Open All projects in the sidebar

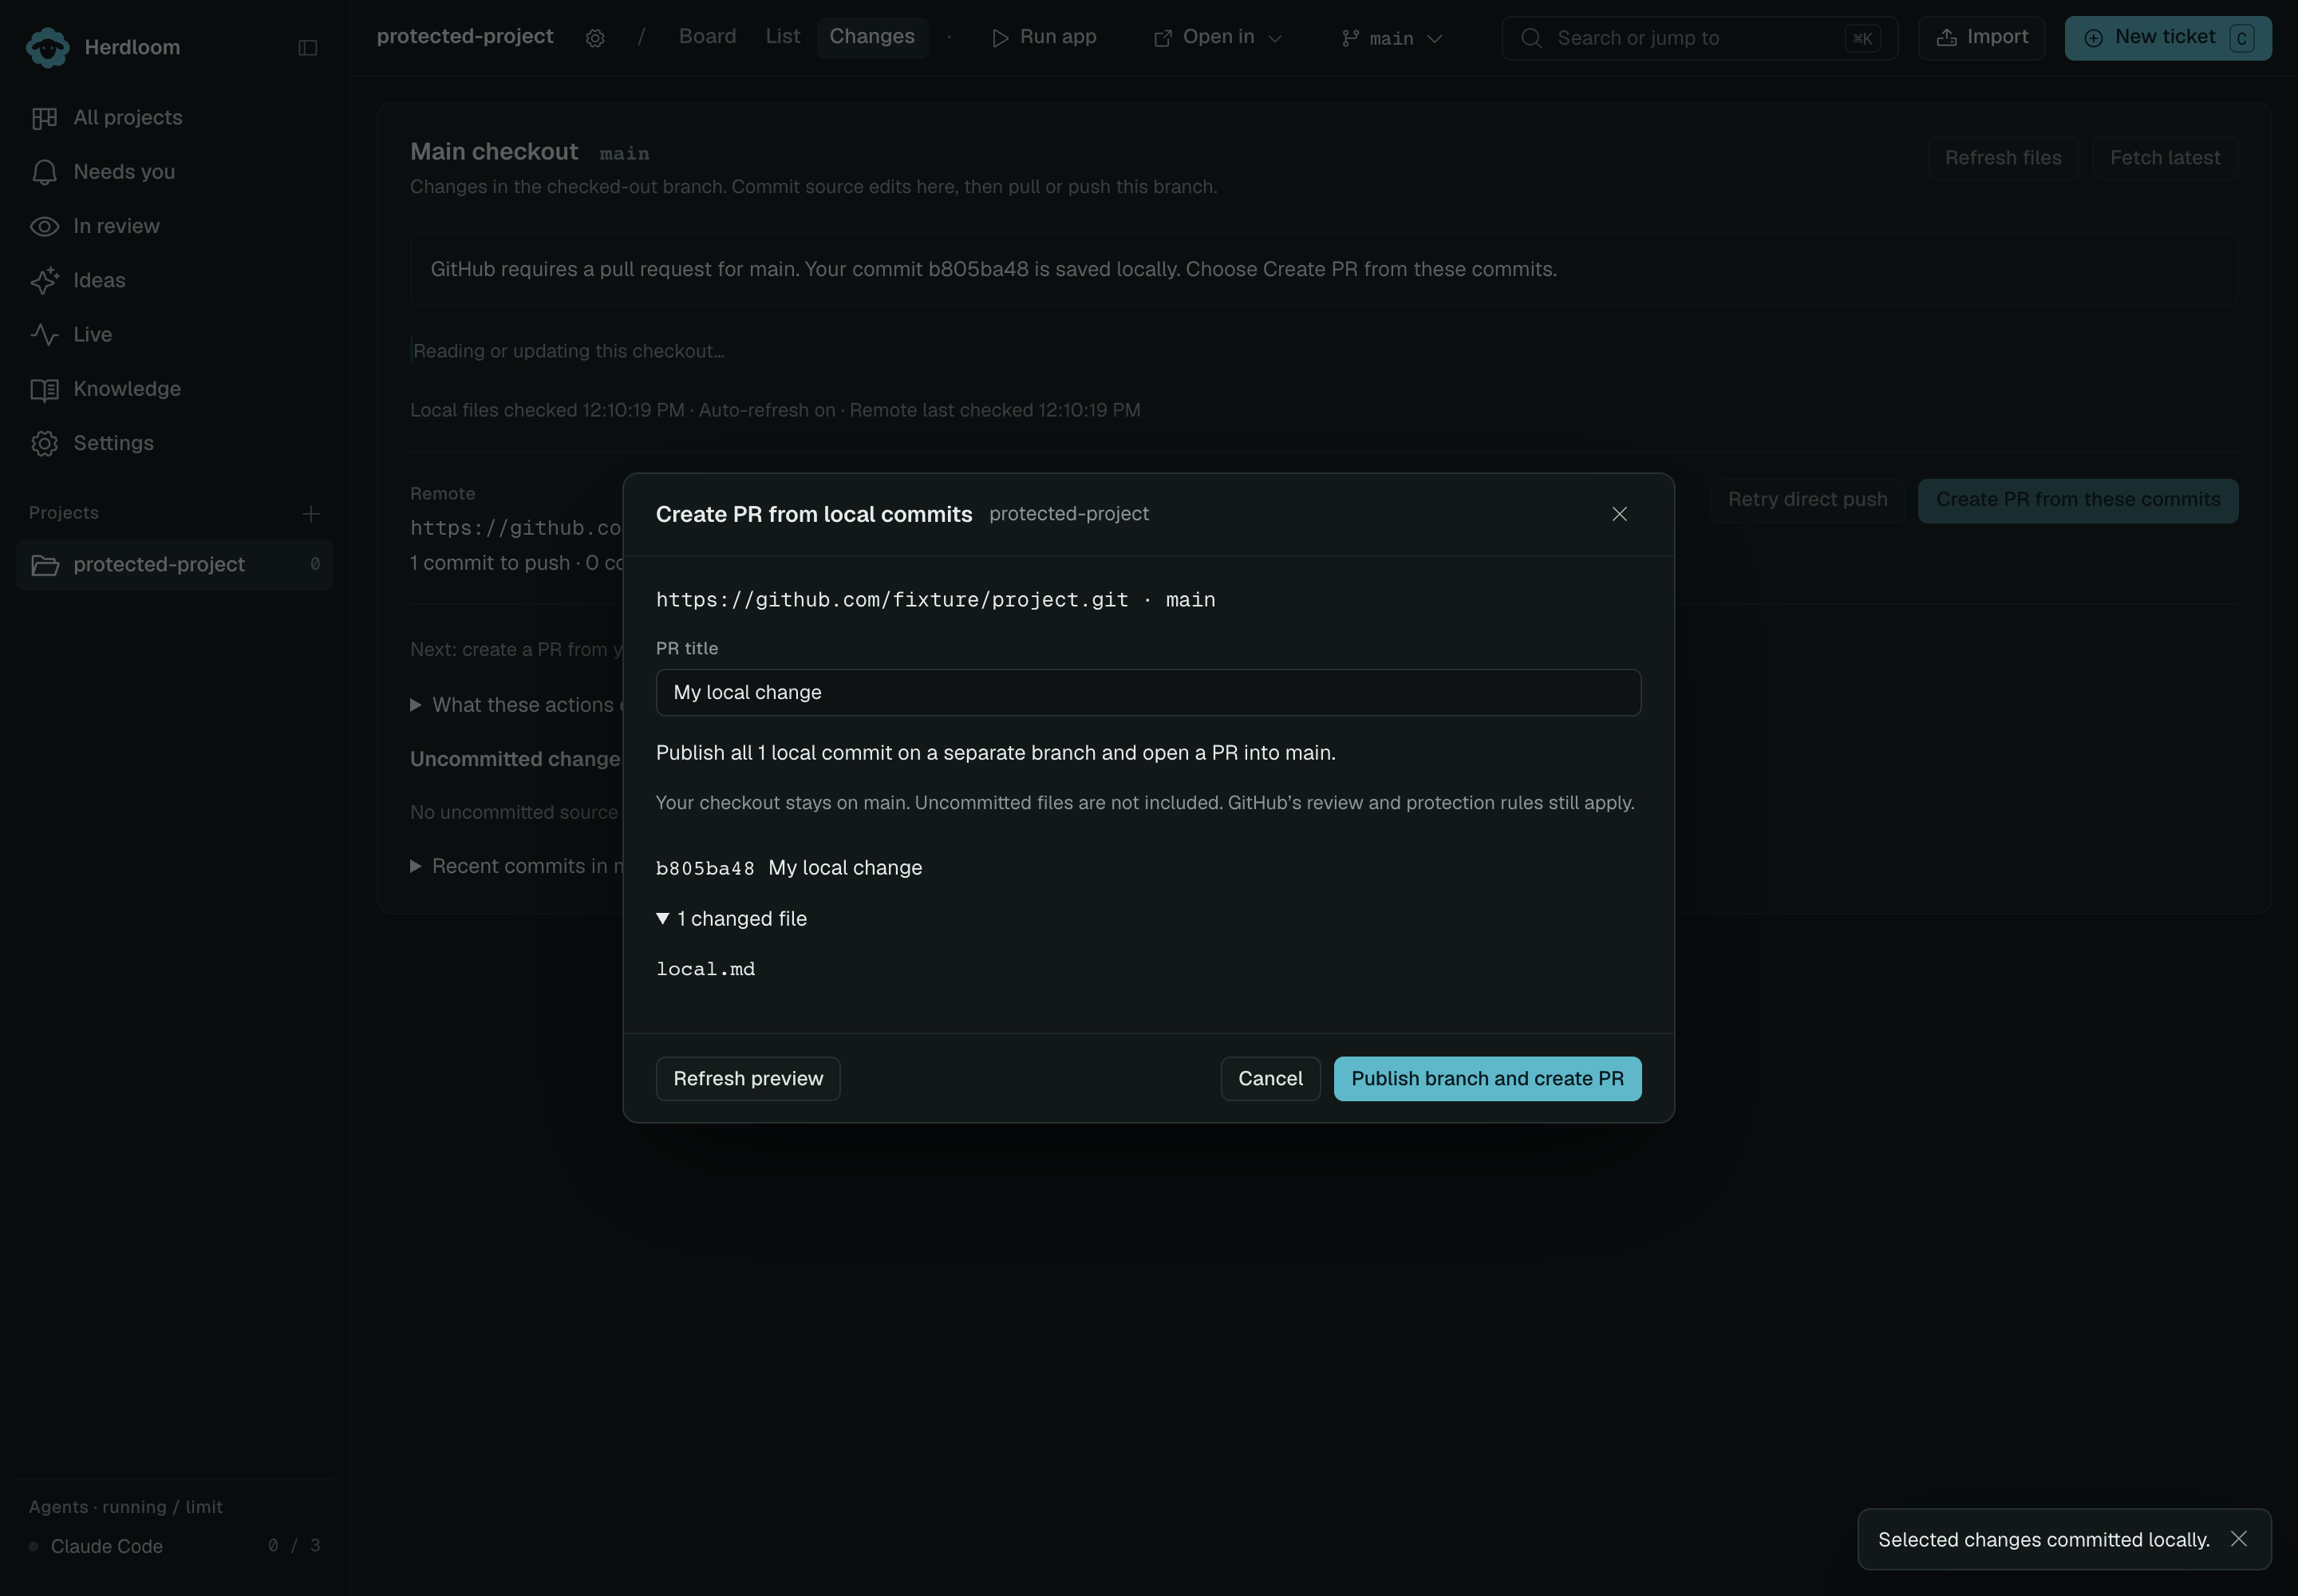coord(175,118)
